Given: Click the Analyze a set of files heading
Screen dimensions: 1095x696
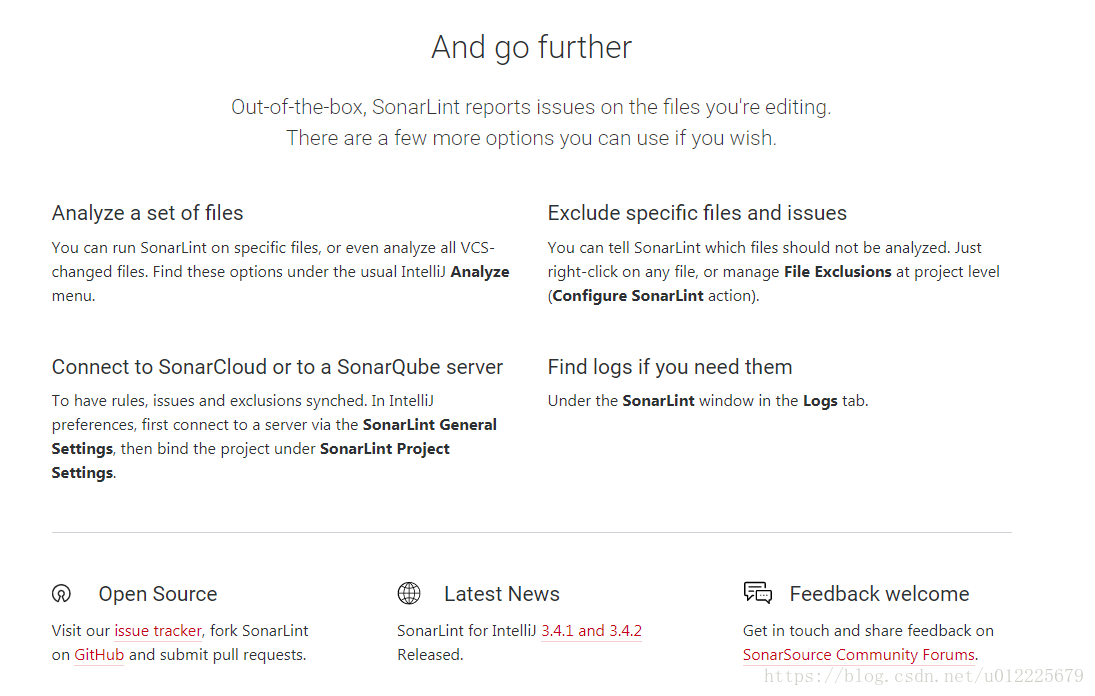Looking at the screenshot, I should click(x=147, y=213).
